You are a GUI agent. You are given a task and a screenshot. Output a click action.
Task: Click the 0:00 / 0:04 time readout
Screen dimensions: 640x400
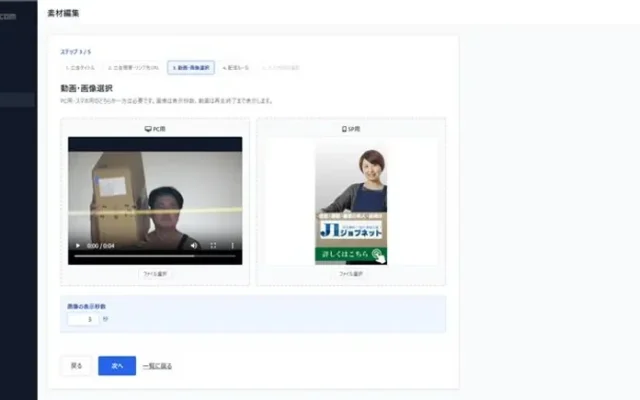click(100, 246)
